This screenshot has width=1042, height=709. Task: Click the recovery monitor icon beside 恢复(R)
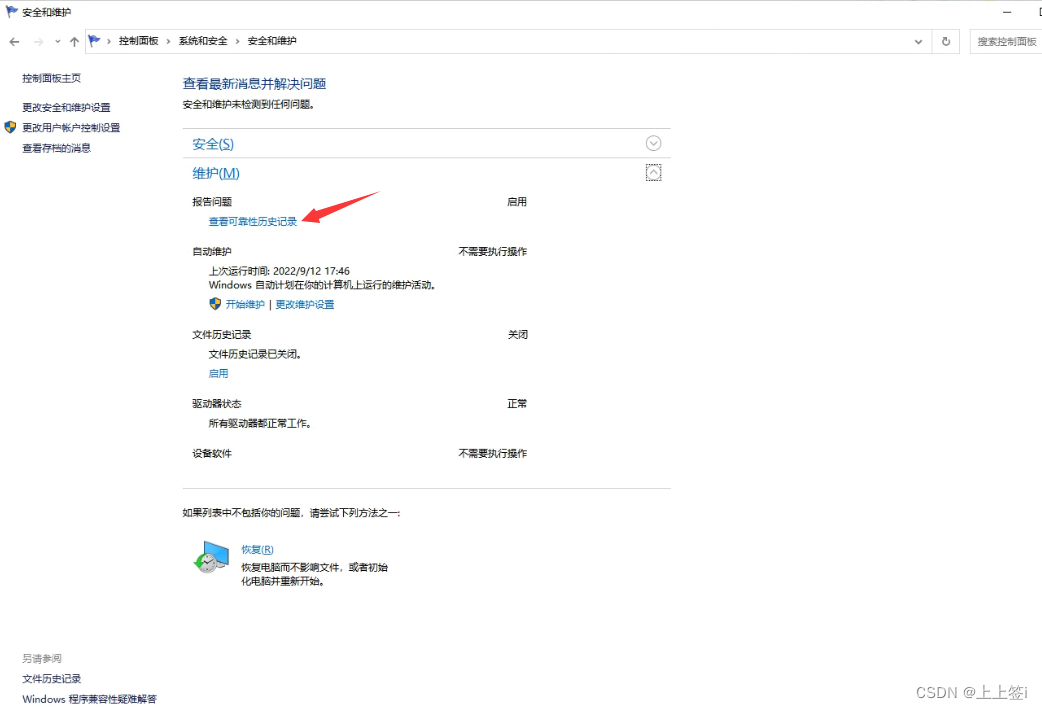click(x=211, y=557)
